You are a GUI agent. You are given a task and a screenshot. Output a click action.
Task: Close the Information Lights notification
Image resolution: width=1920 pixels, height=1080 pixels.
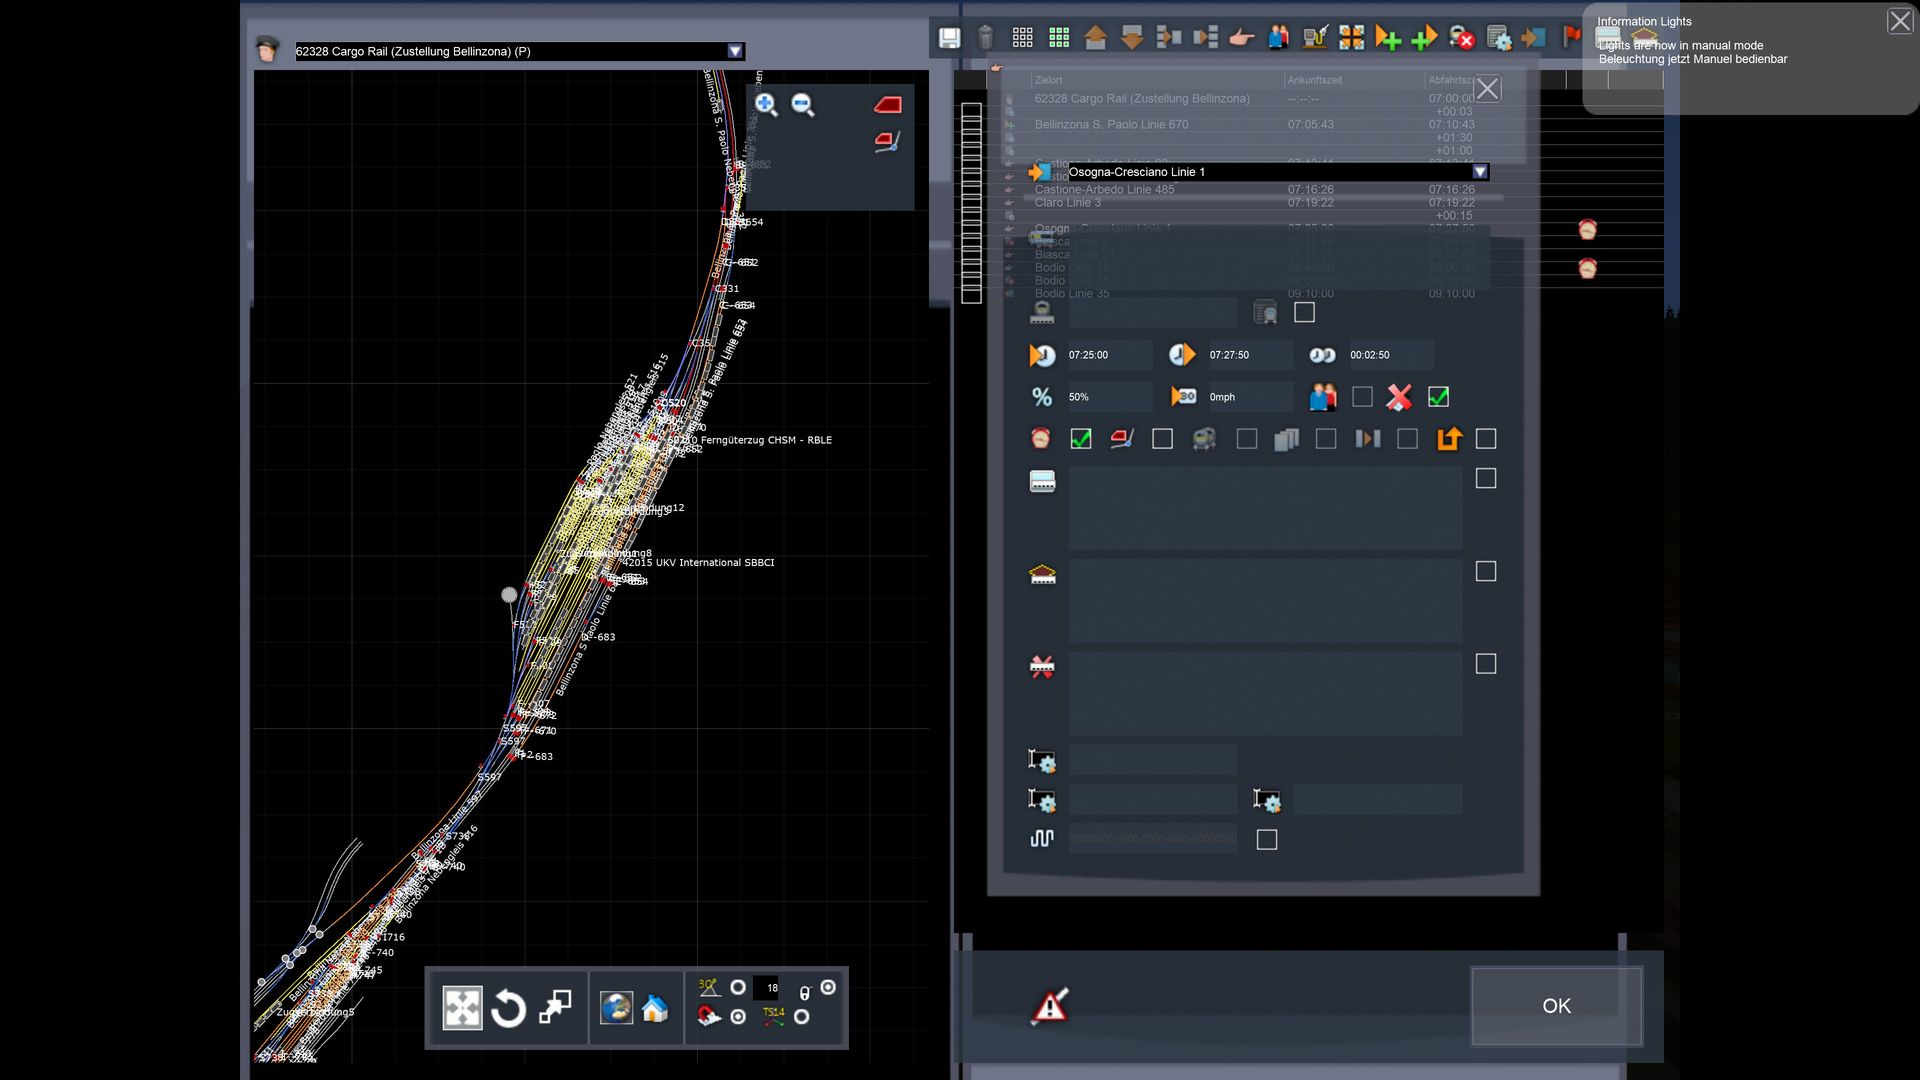pyautogui.click(x=1899, y=21)
